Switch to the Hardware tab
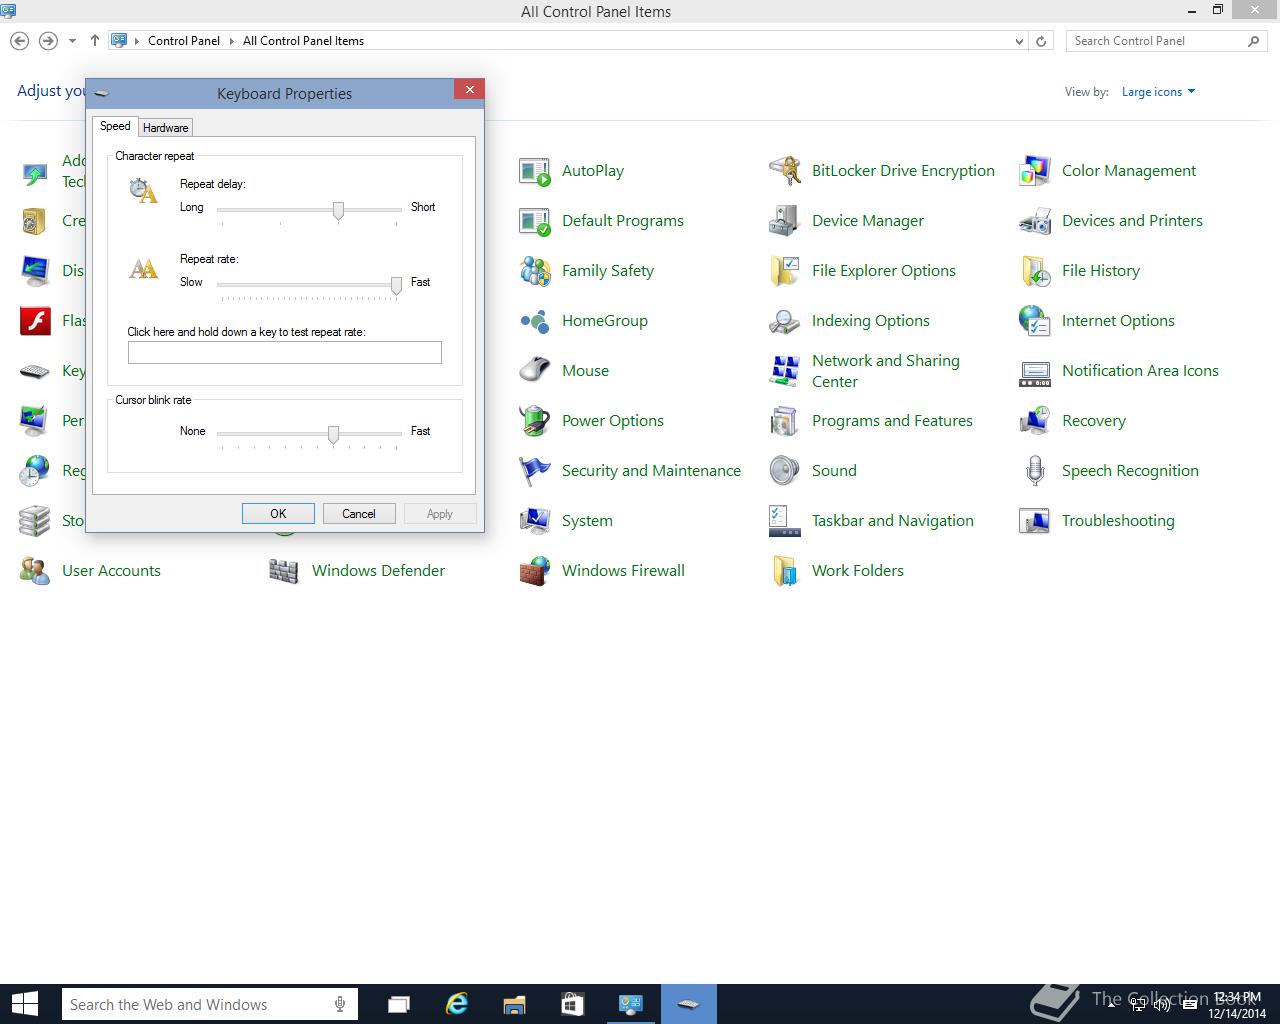This screenshot has width=1280, height=1024. (165, 128)
